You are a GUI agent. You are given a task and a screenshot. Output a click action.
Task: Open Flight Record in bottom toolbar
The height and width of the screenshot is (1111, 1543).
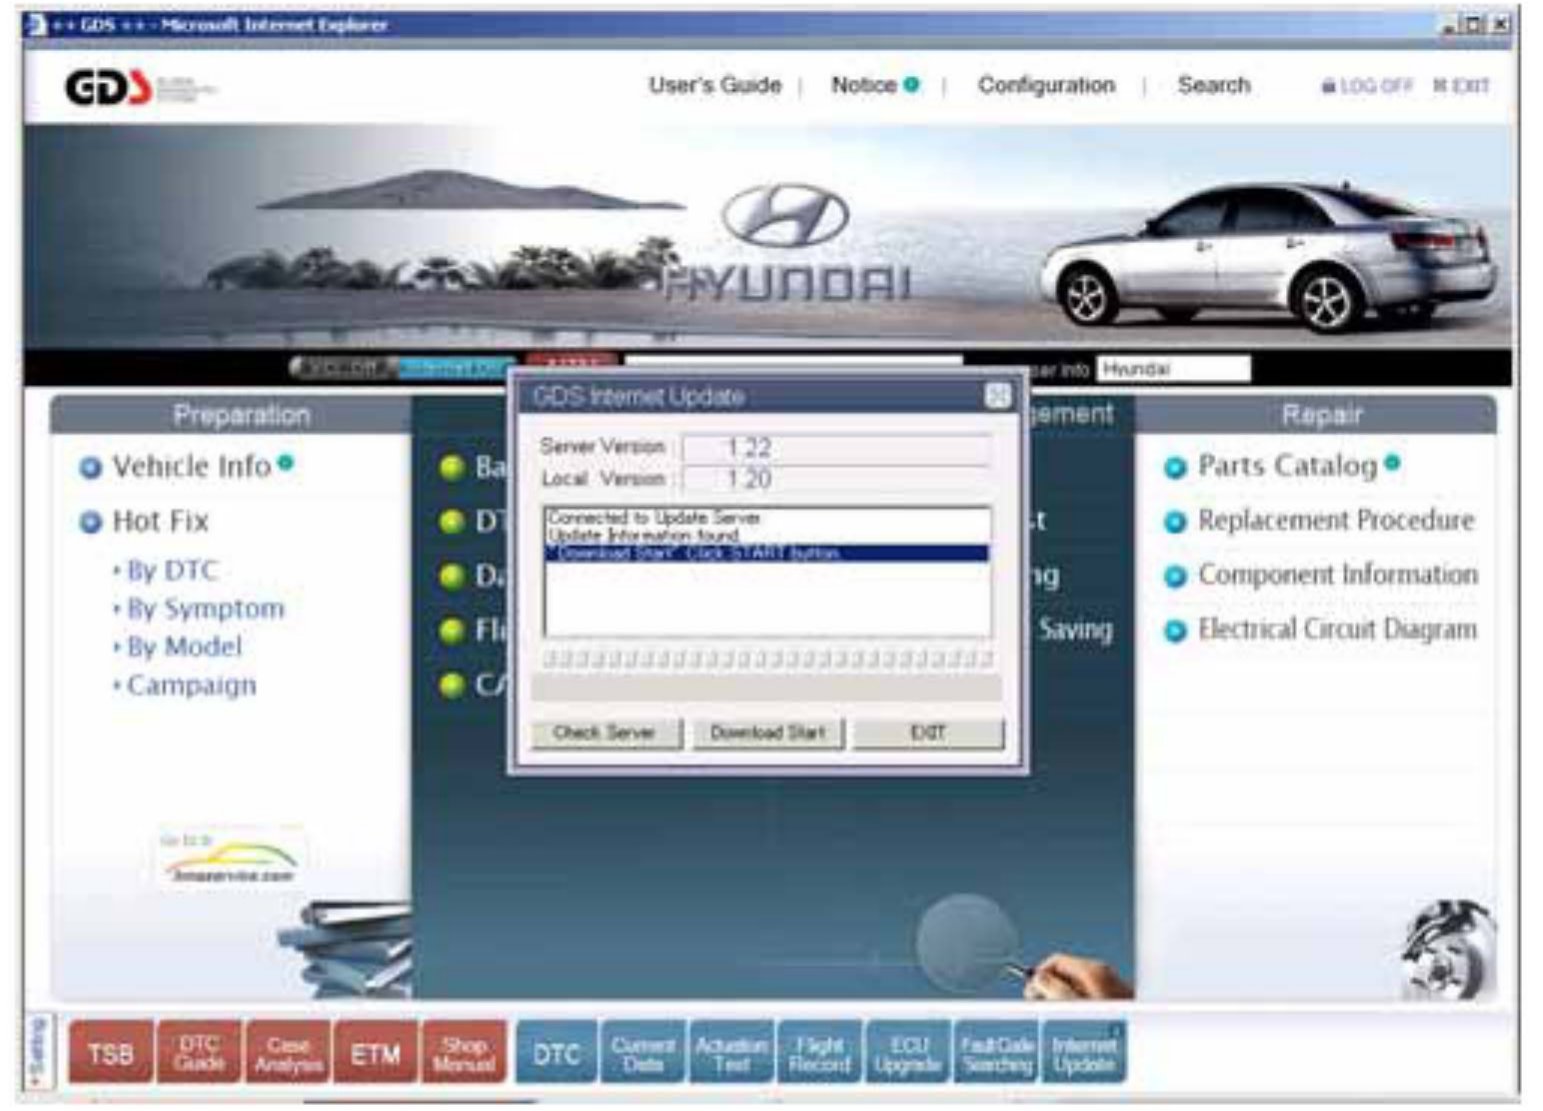tap(819, 1053)
